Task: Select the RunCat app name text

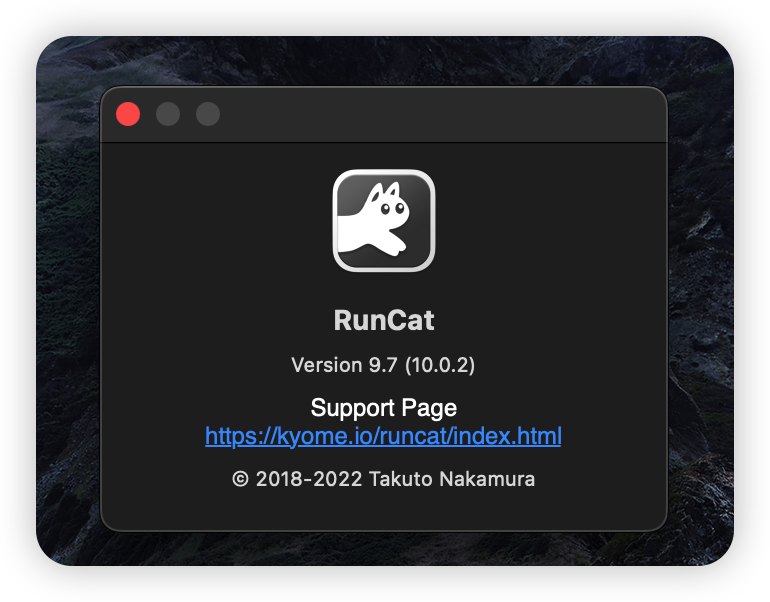Action: pos(384,321)
